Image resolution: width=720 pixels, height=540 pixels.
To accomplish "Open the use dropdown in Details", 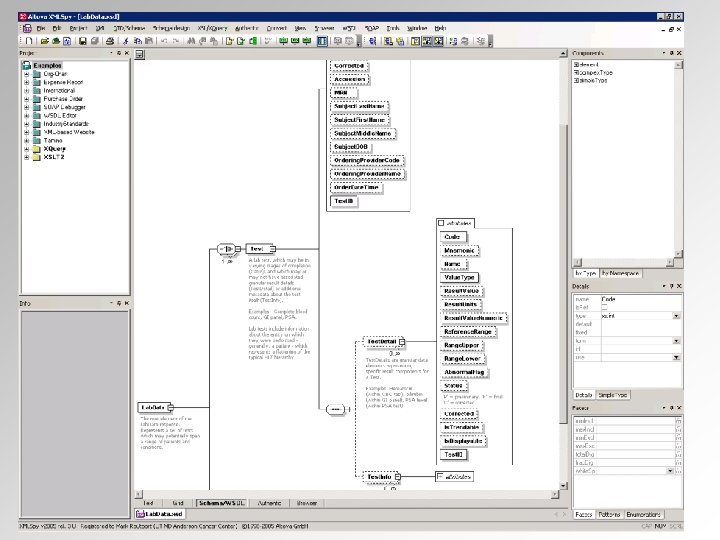I will click(x=676, y=357).
